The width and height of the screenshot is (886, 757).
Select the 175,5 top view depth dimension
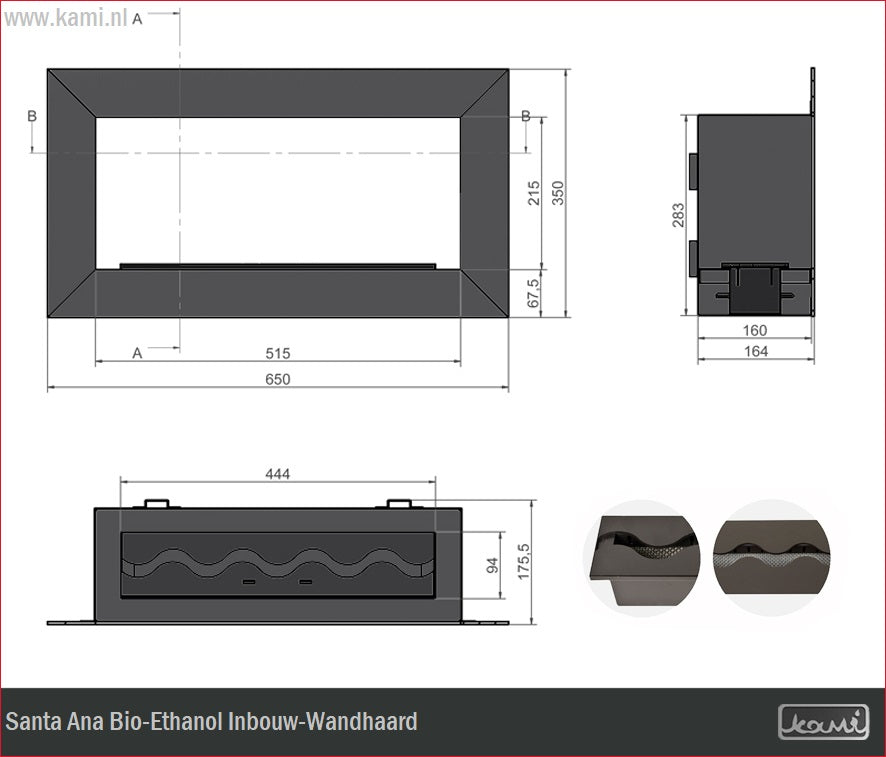(x=519, y=562)
